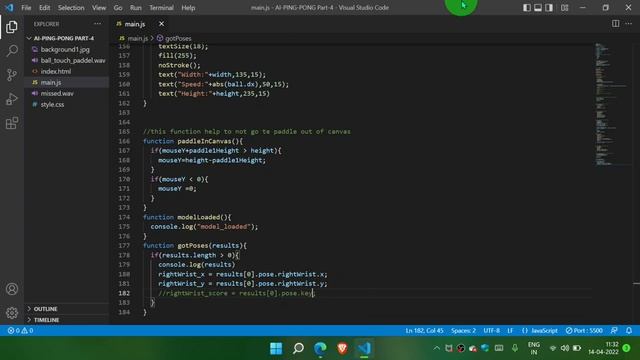Open the Search view in activity bar

(12, 51)
